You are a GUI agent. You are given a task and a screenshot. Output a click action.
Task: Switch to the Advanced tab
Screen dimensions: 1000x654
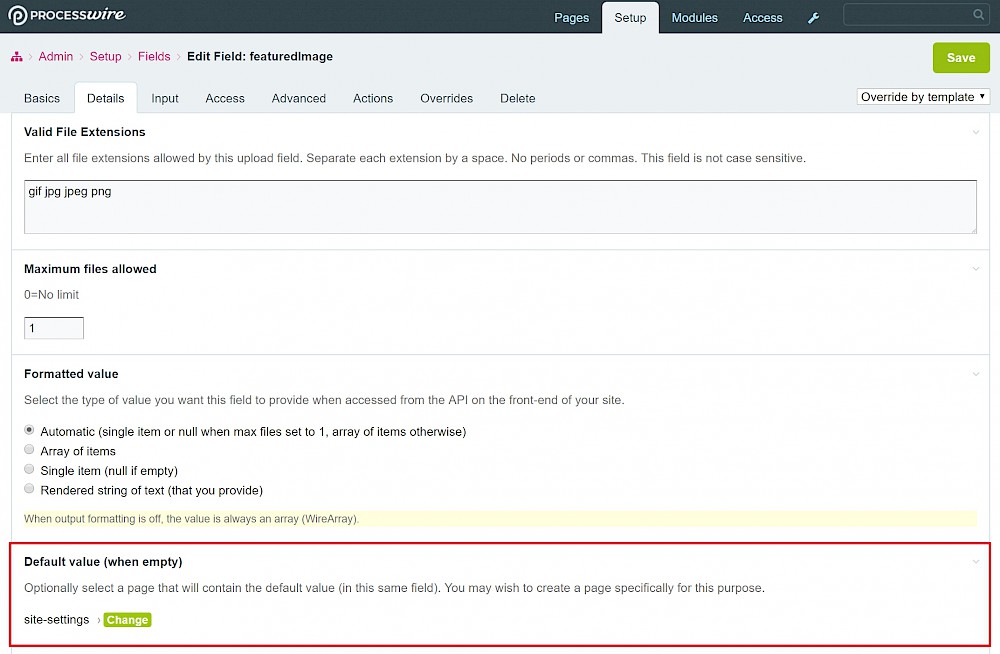tap(298, 98)
